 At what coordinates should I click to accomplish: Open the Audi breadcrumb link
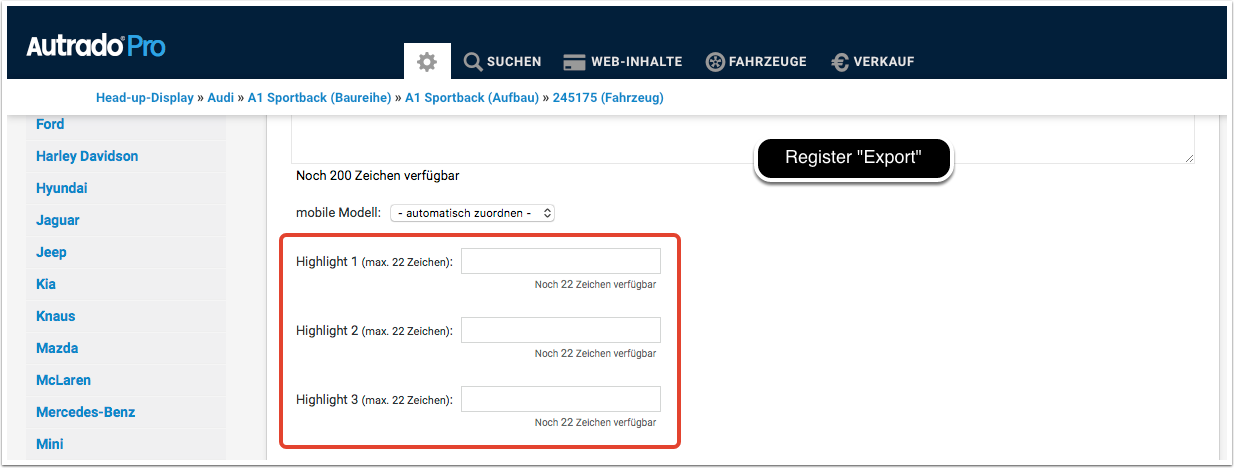click(220, 98)
